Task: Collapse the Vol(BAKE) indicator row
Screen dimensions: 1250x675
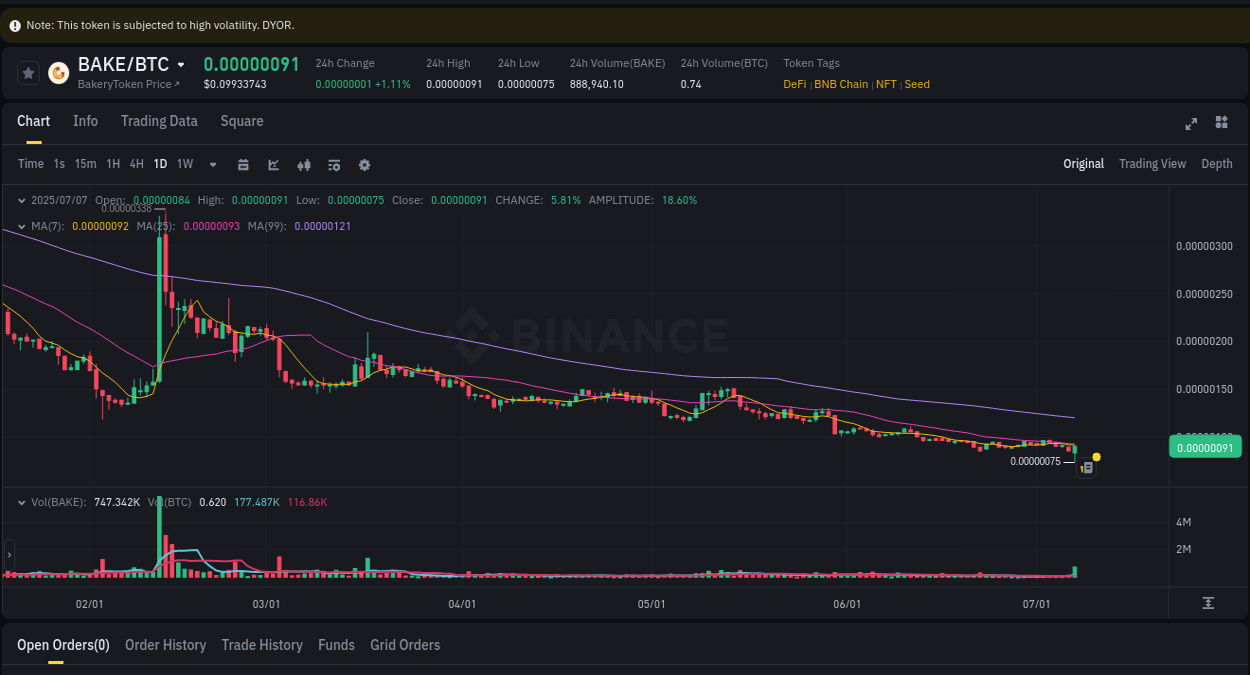Action: coord(20,501)
